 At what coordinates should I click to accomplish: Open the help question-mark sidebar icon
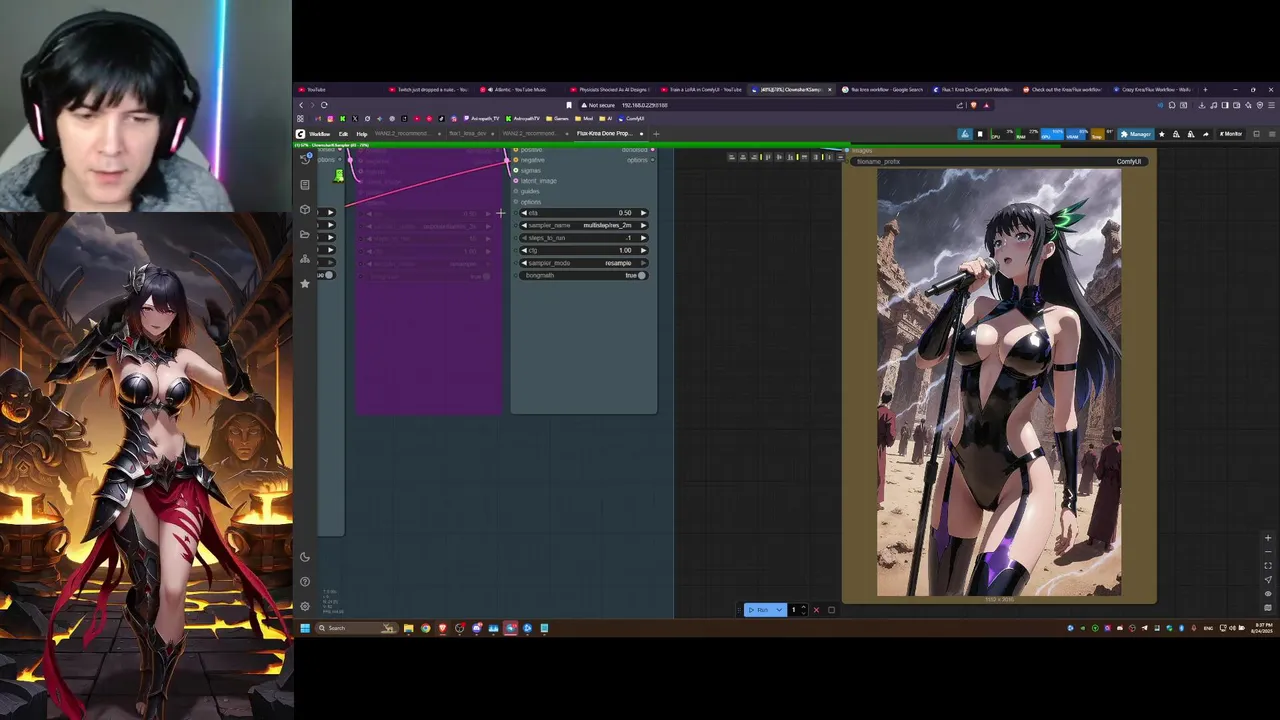pos(305,581)
